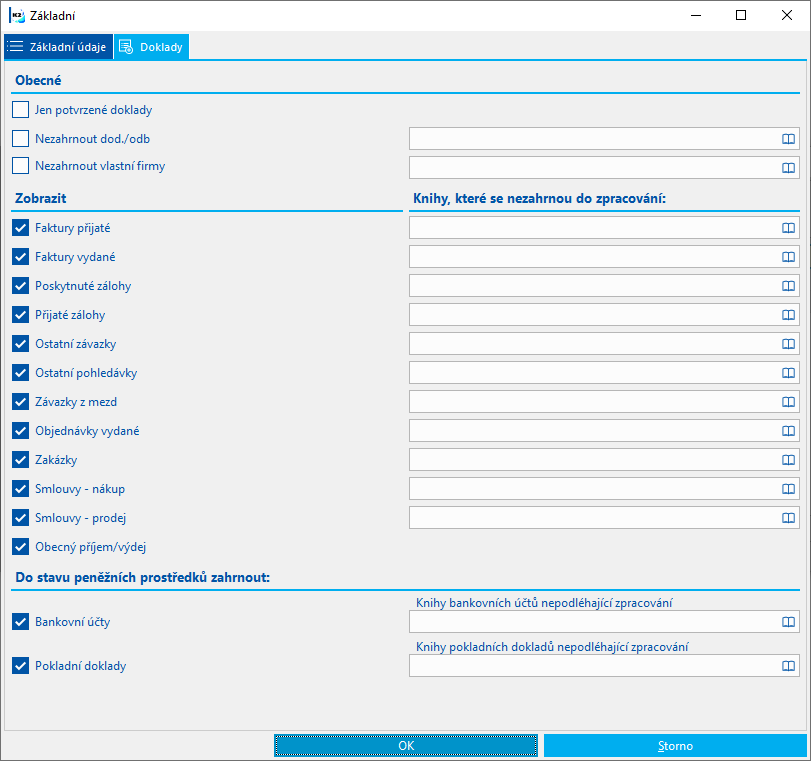This screenshot has height=761, width=811.
Task: Open book lookup icon in Smlouvy - prodej row
Action: 788,517
